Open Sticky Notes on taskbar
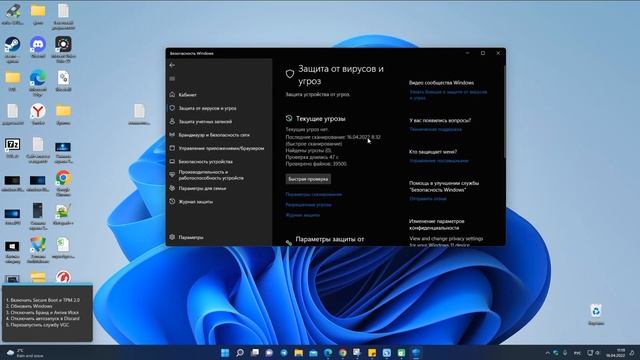The width and height of the screenshot is (640, 360). click(x=372, y=353)
